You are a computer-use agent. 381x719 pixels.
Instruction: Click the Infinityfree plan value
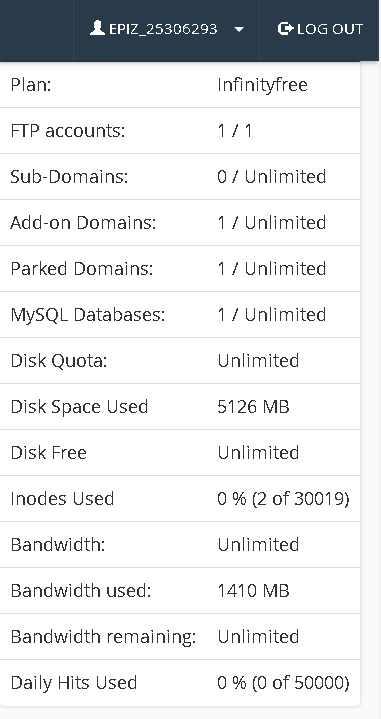tap(262, 85)
